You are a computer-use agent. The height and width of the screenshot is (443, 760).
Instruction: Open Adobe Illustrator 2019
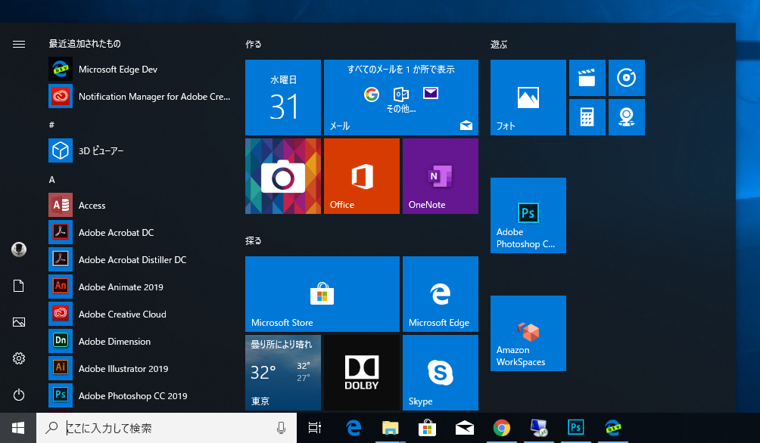[141, 368]
